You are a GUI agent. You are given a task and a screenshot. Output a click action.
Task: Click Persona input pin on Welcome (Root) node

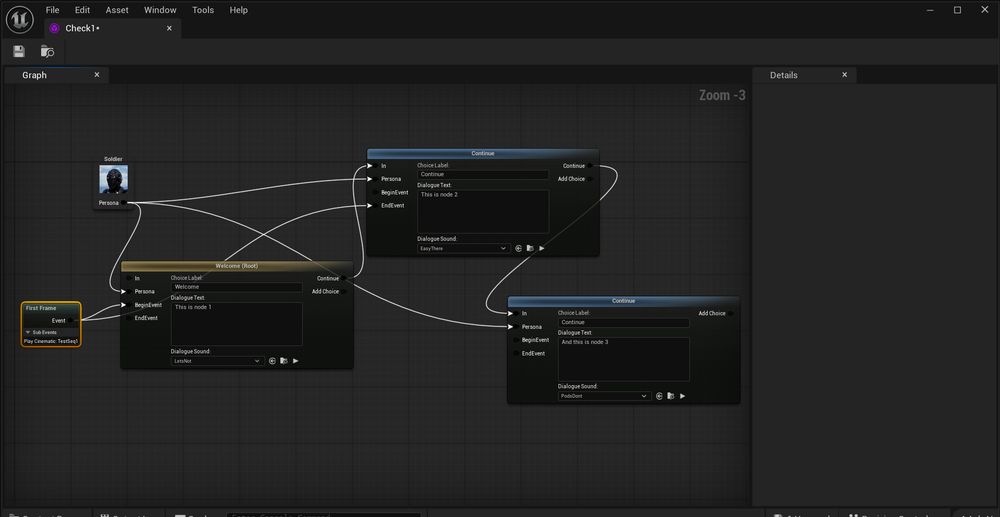pyautogui.click(x=129, y=291)
